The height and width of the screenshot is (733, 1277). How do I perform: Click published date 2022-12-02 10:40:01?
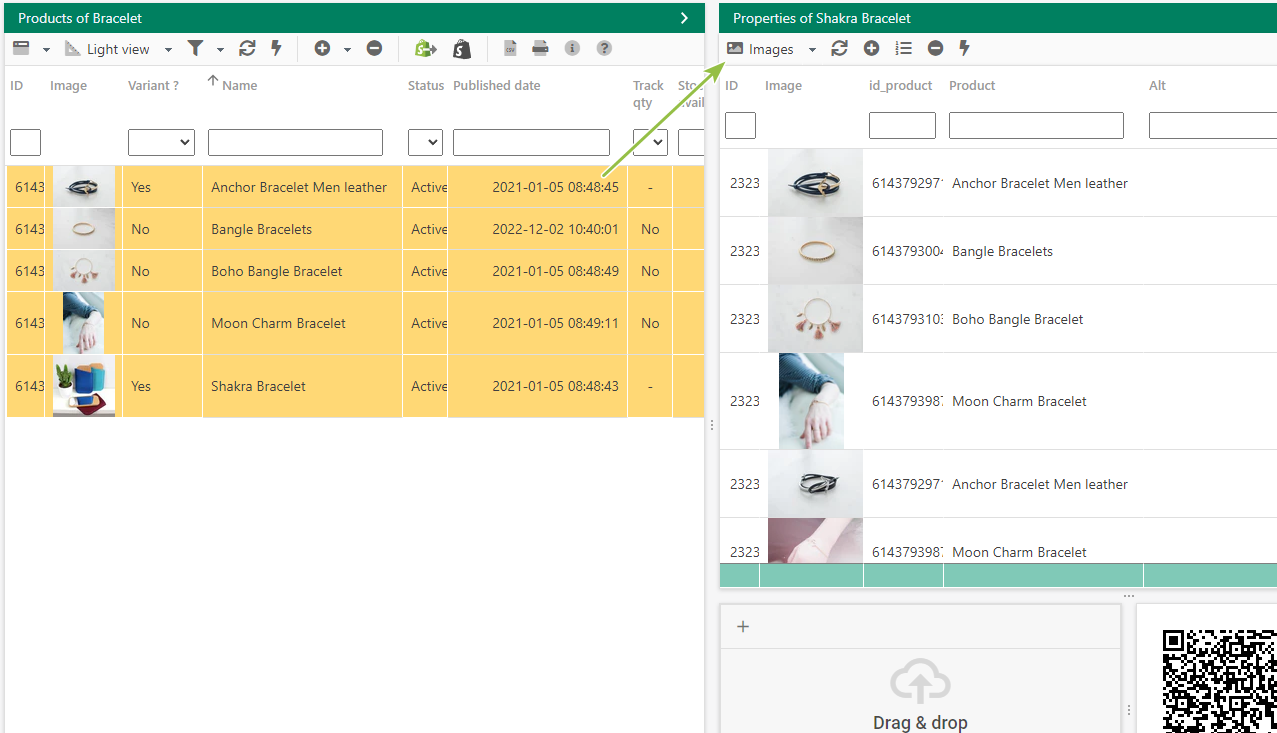555,229
